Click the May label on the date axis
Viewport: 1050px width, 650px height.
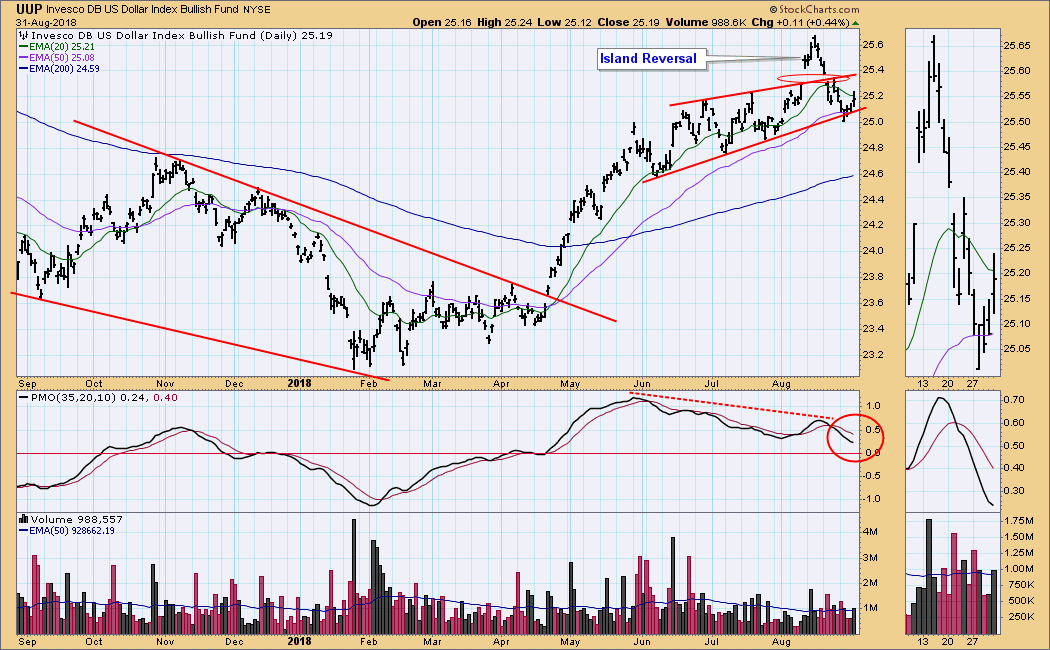pos(570,381)
